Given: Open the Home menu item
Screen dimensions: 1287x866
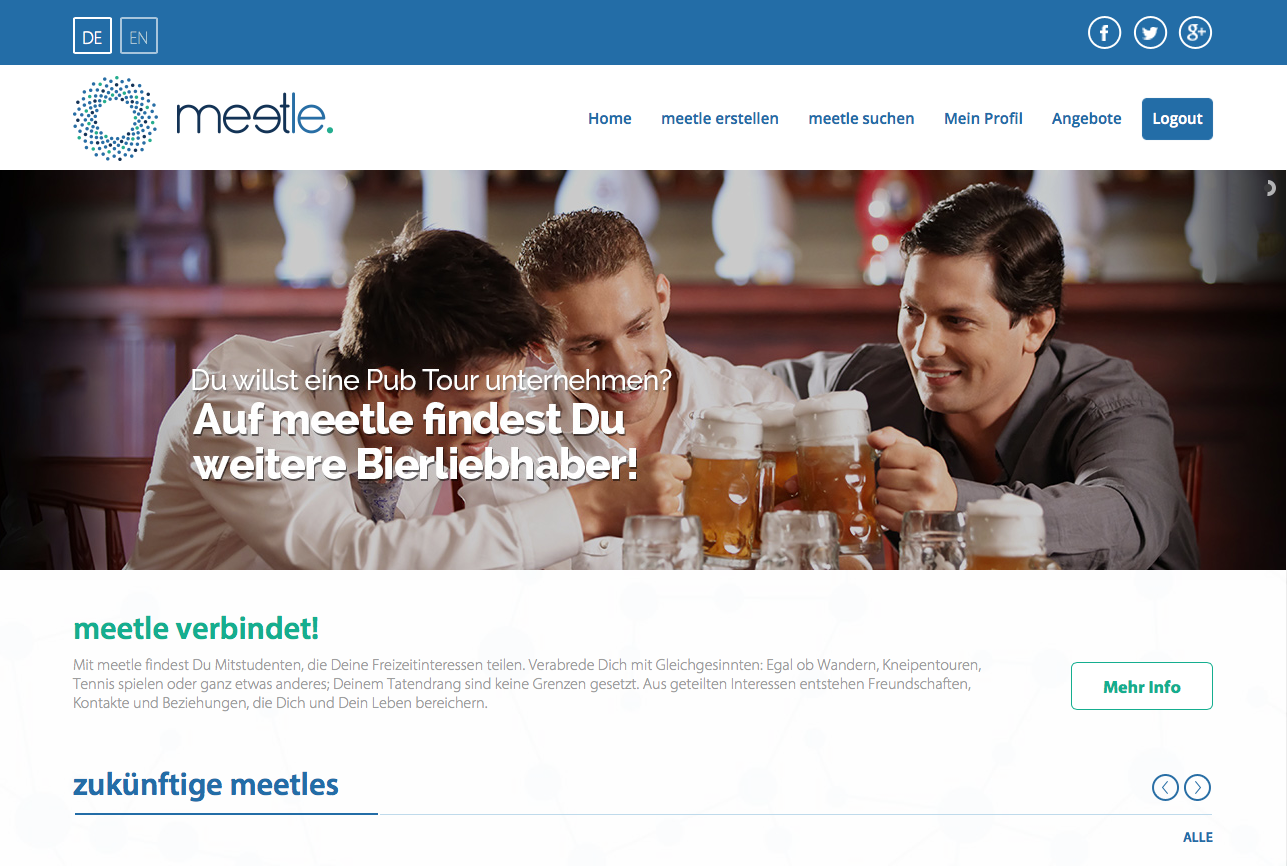Looking at the screenshot, I should click(610, 119).
